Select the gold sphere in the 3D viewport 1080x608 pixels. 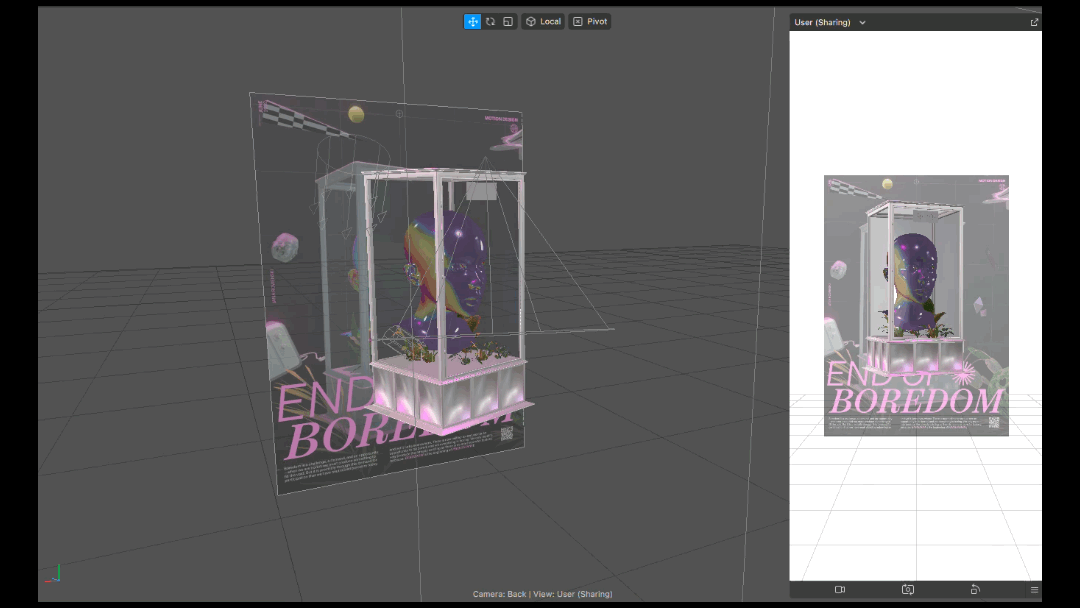(x=356, y=115)
